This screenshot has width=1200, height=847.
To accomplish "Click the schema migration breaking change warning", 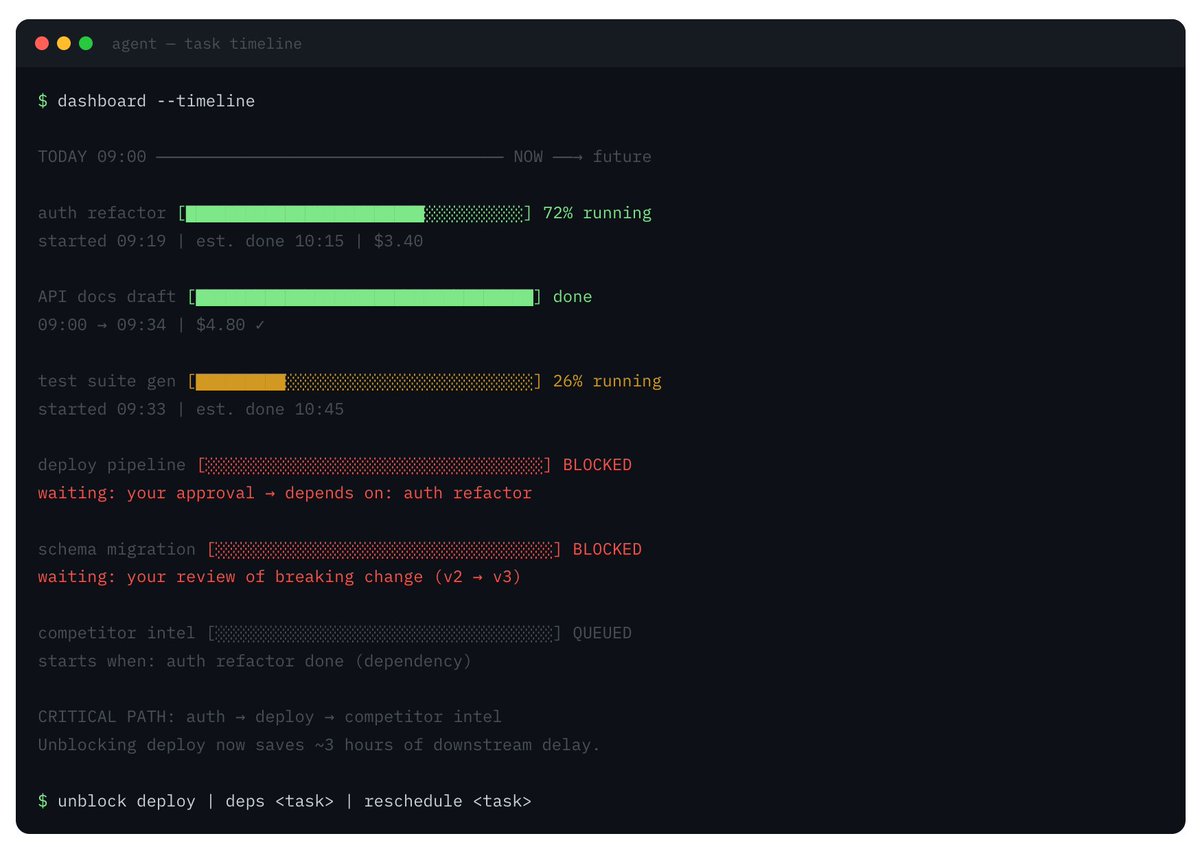I will coord(279,577).
